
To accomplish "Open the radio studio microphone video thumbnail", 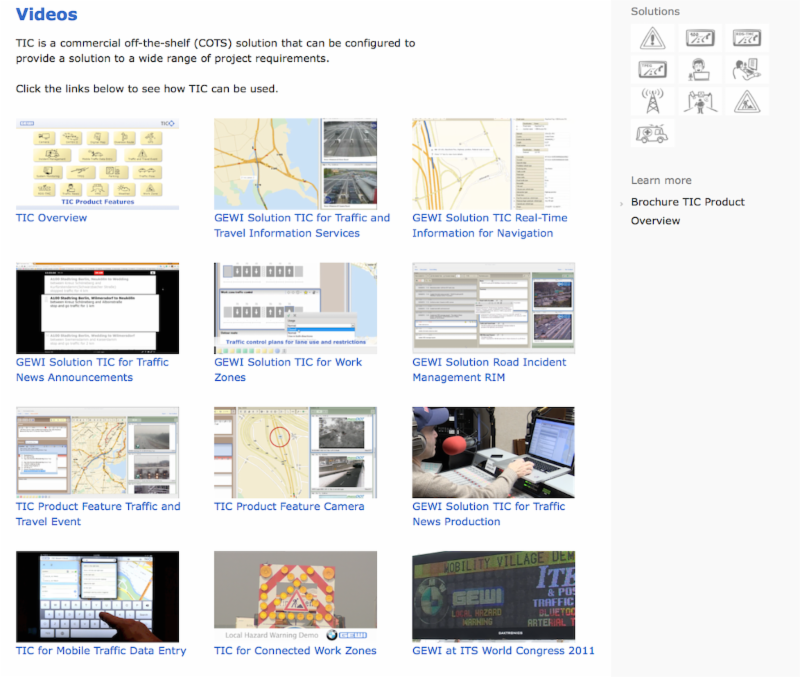I will 493,452.
